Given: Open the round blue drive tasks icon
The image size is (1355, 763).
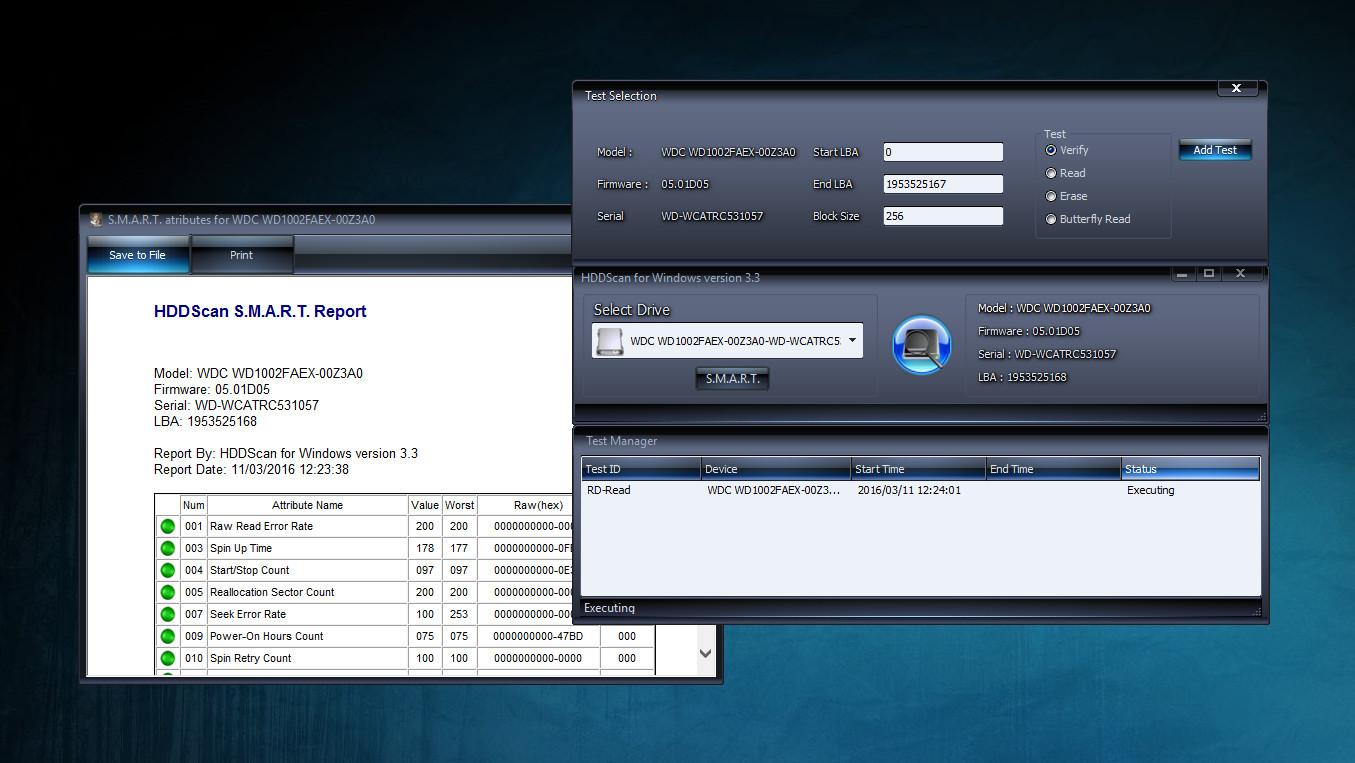Looking at the screenshot, I should point(920,344).
